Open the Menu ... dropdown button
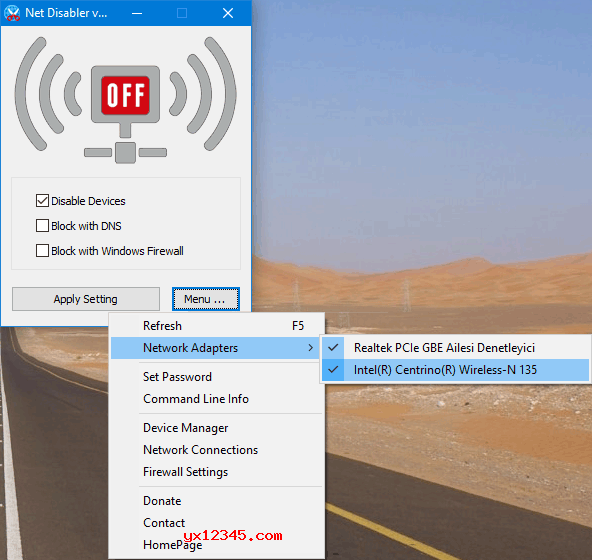Viewport: 592px width, 560px height. (x=206, y=299)
